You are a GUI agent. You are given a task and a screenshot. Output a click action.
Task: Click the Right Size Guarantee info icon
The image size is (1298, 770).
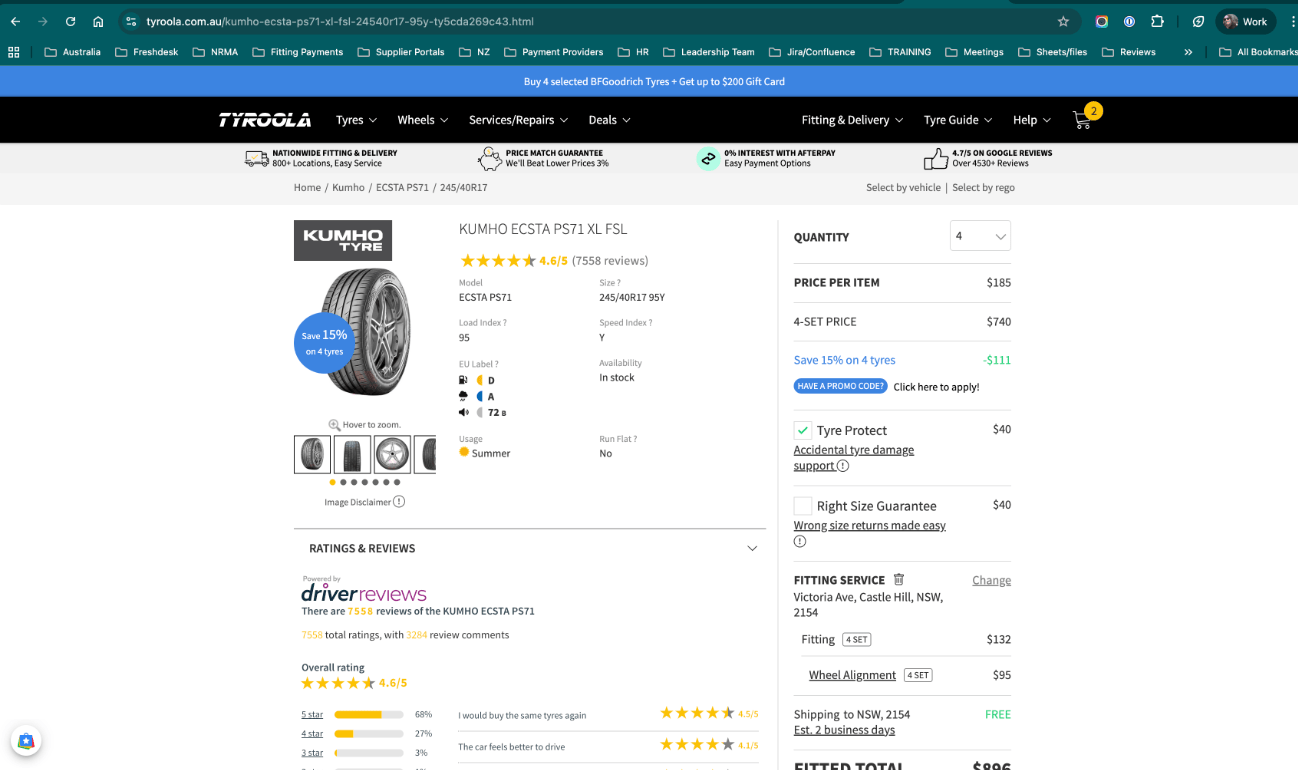click(x=800, y=542)
